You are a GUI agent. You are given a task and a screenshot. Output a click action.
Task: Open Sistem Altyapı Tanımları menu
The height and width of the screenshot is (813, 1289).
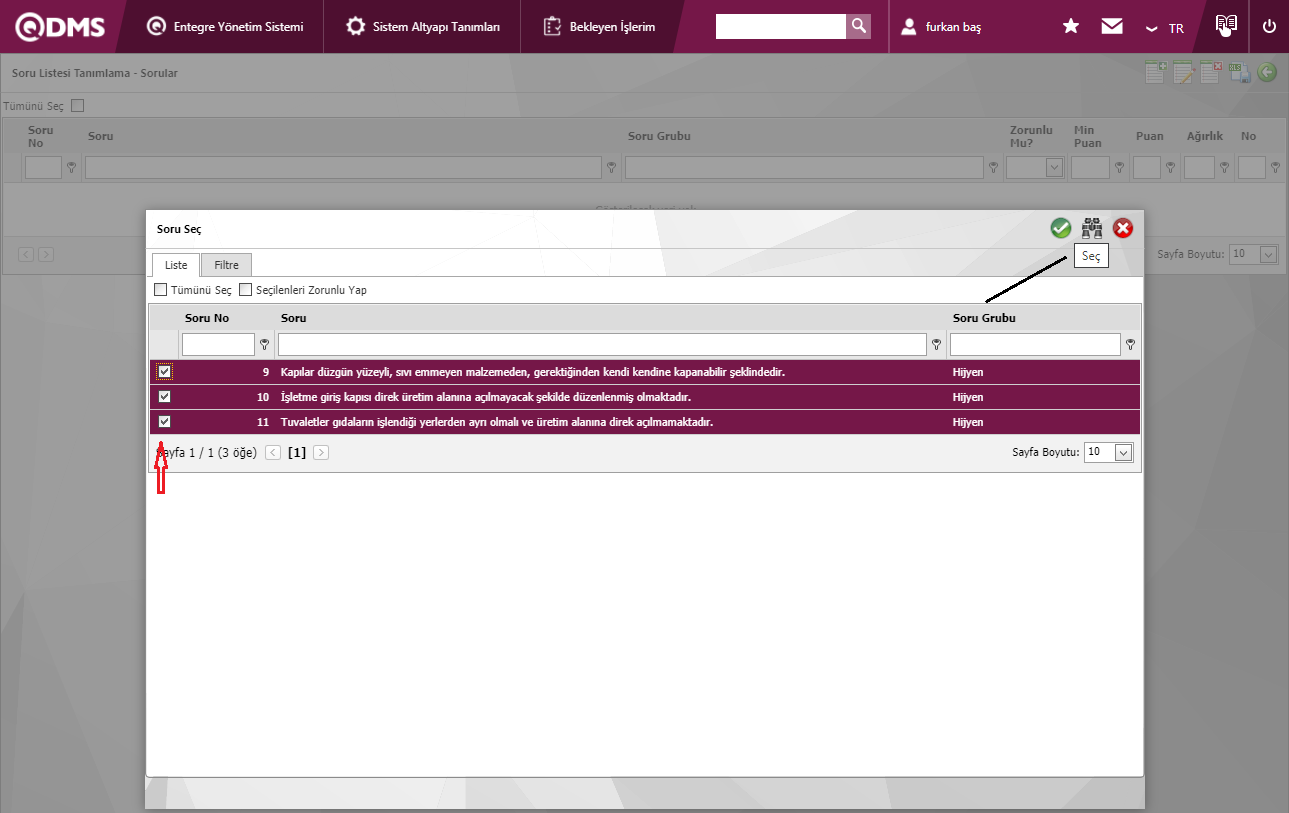click(x=423, y=27)
